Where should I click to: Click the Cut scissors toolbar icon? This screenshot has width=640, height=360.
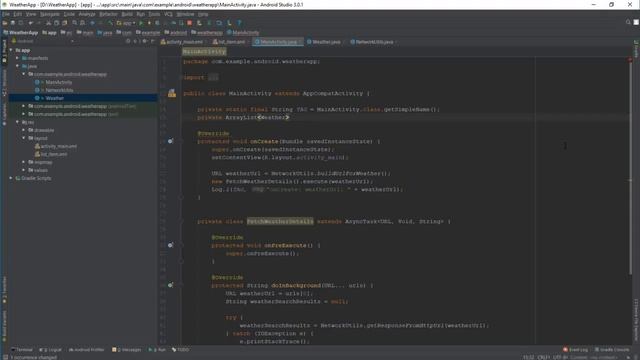pos(49,23)
